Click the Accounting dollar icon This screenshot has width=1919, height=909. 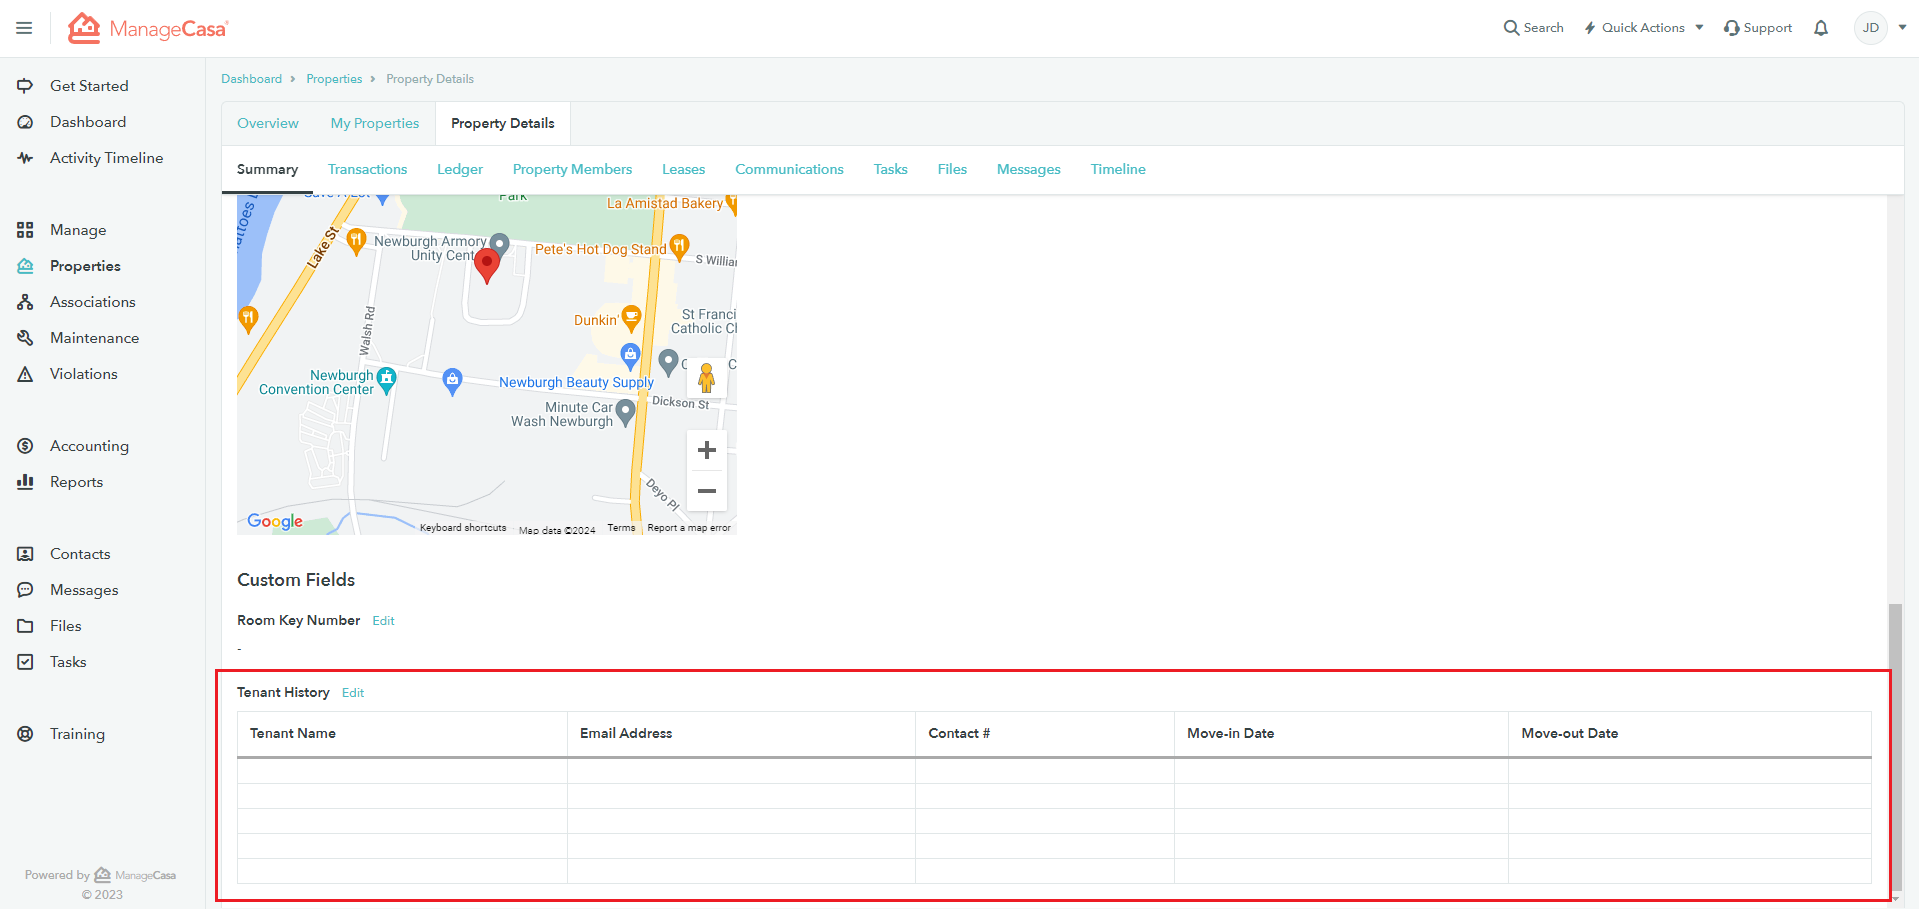coord(25,446)
